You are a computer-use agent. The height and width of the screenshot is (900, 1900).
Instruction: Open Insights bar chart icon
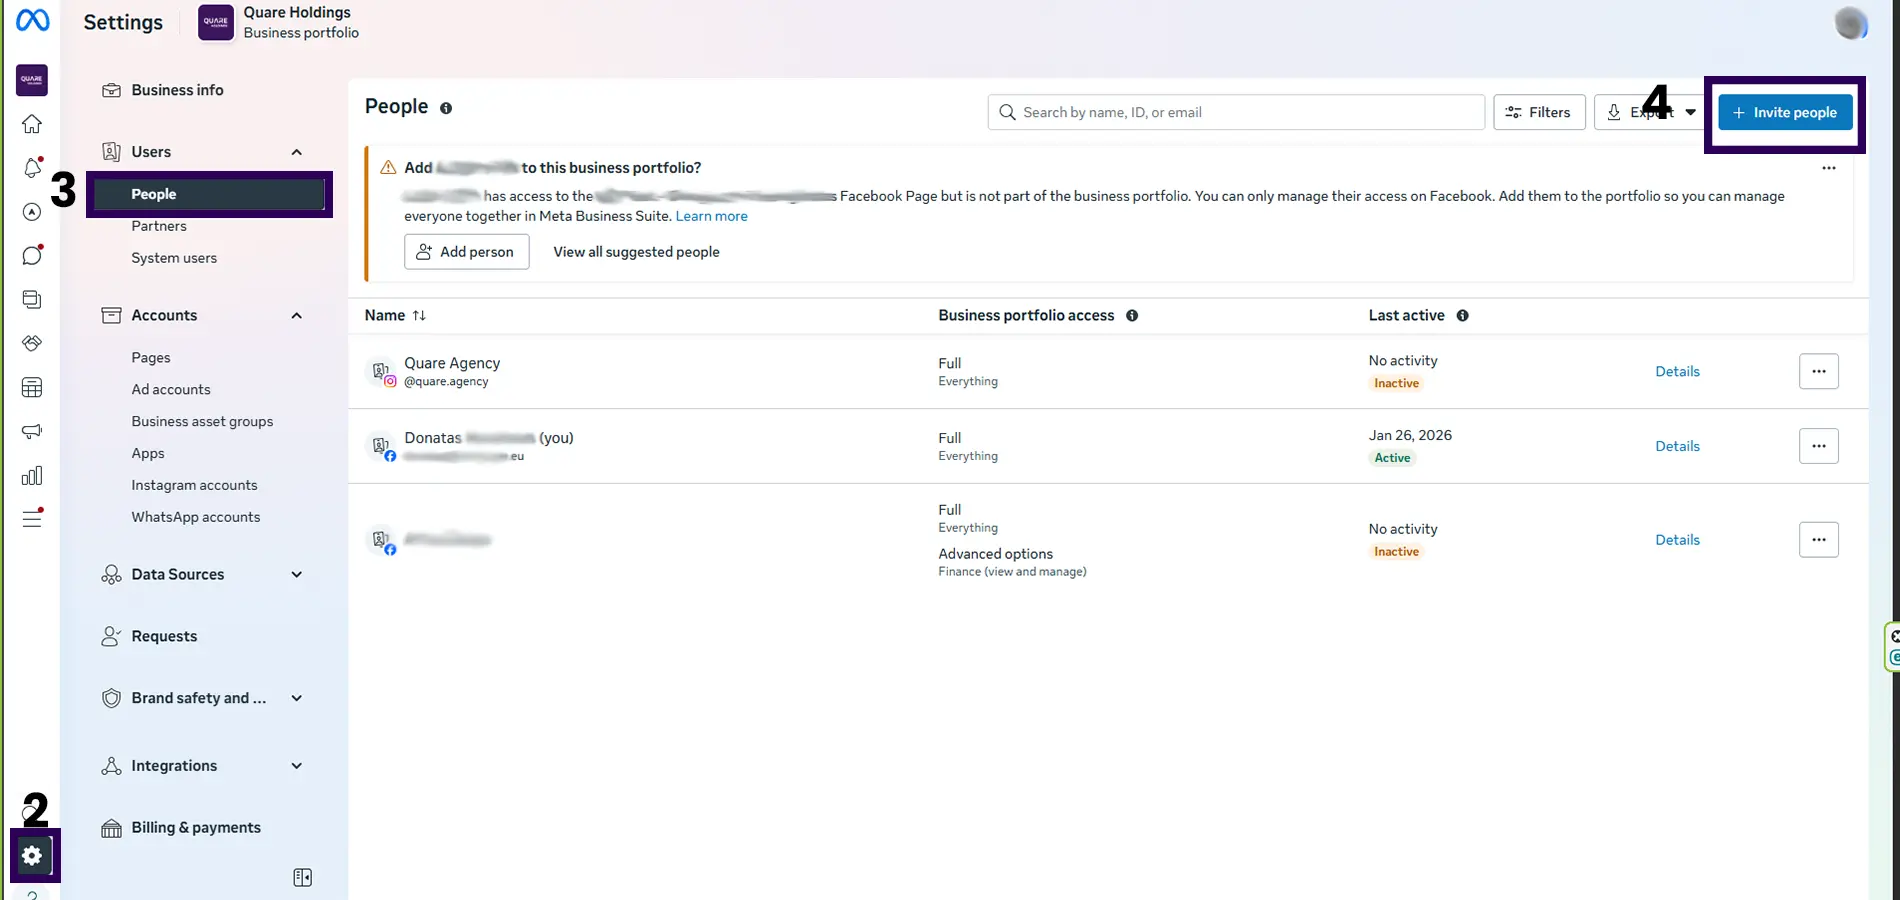coord(32,475)
